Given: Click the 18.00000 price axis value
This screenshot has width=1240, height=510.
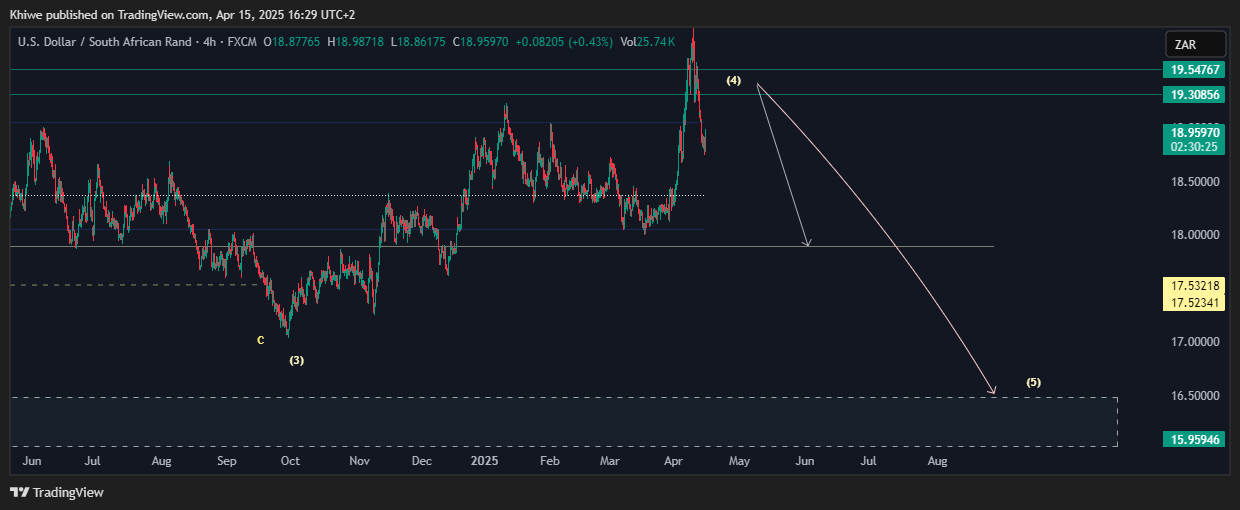Looking at the screenshot, I should pos(1195,235).
